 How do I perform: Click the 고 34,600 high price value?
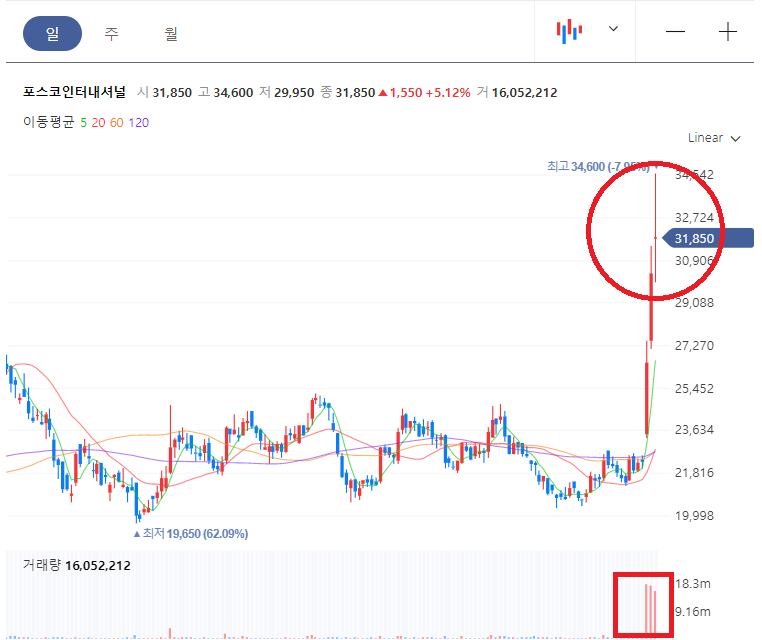pos(225,92)
